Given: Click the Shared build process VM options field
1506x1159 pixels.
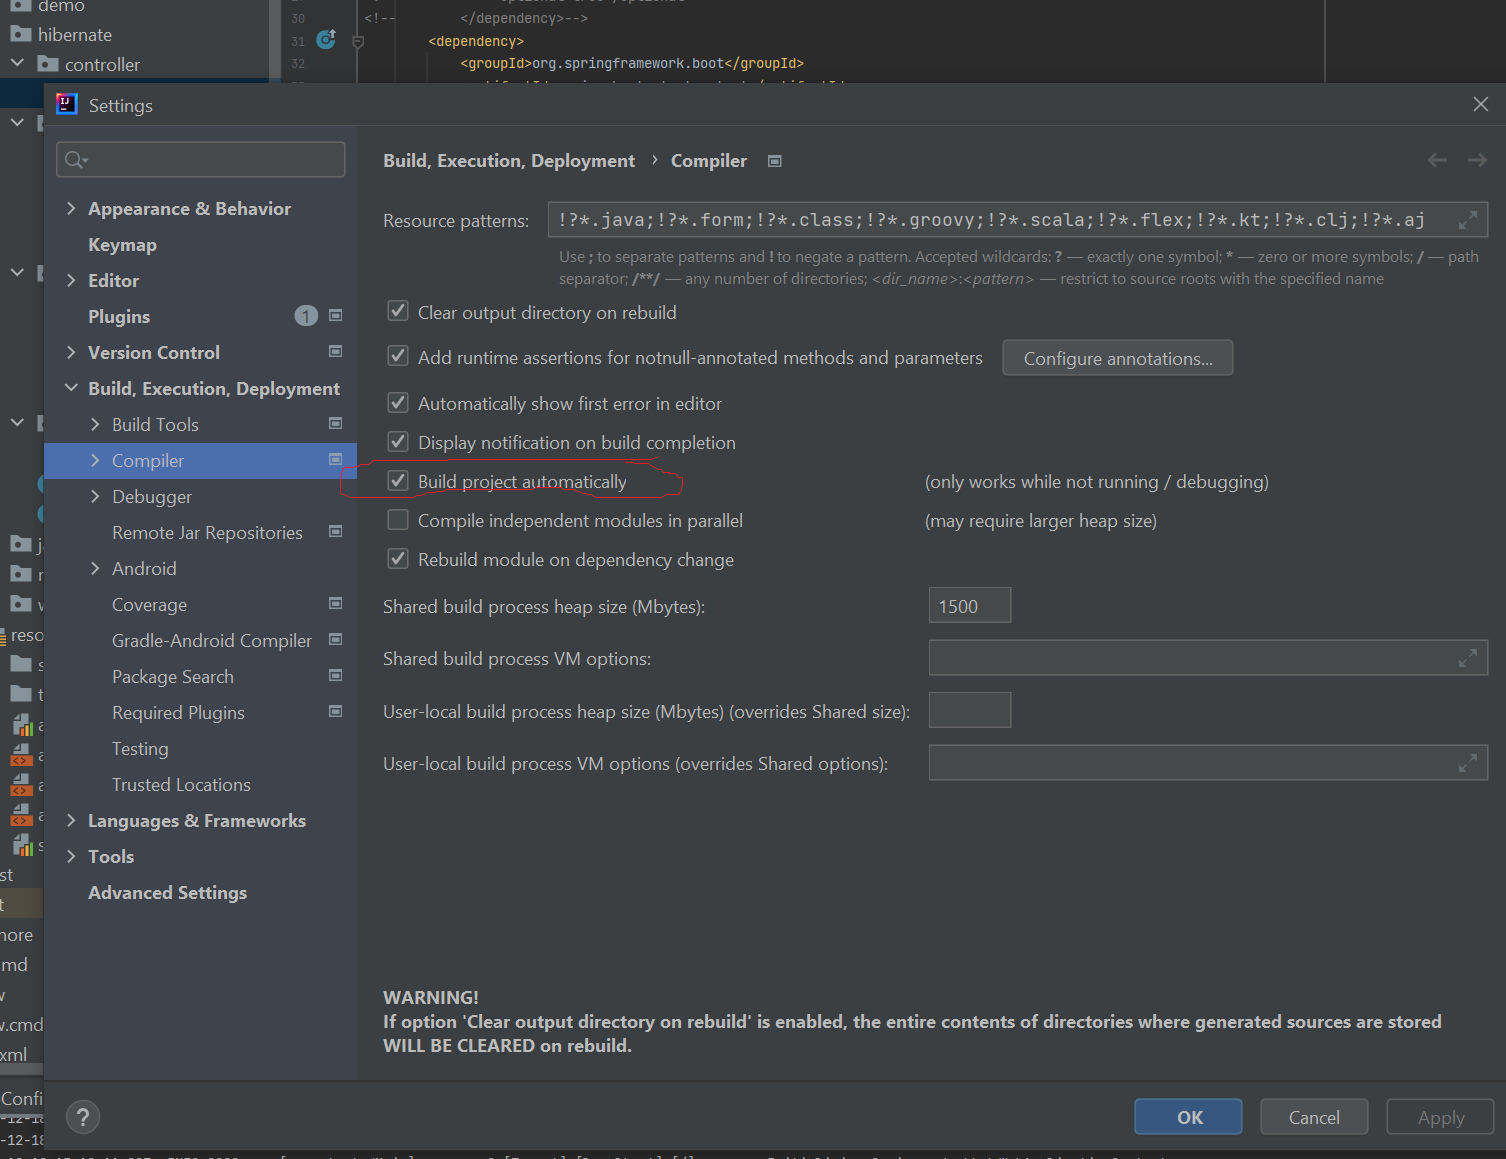Looking at the screenshot, I should click(1208, 658).
